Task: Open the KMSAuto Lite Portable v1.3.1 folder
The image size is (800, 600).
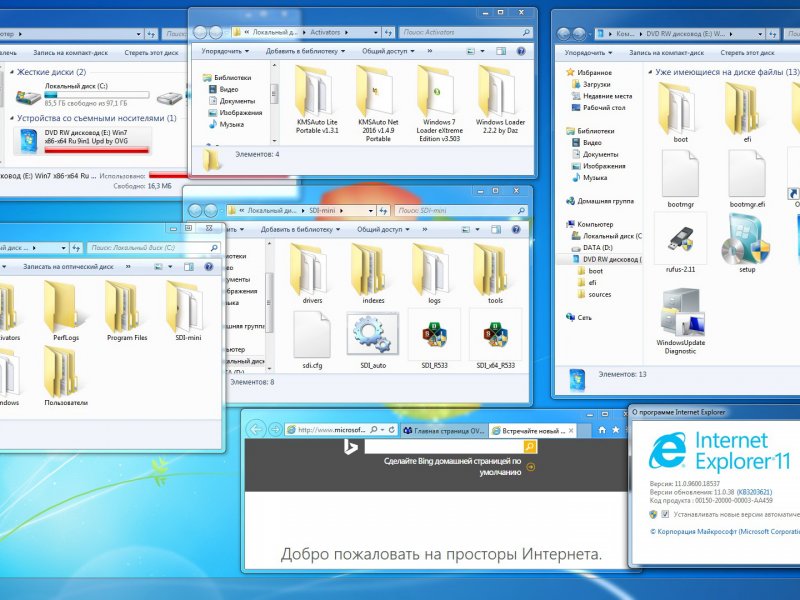Action: 317,101
